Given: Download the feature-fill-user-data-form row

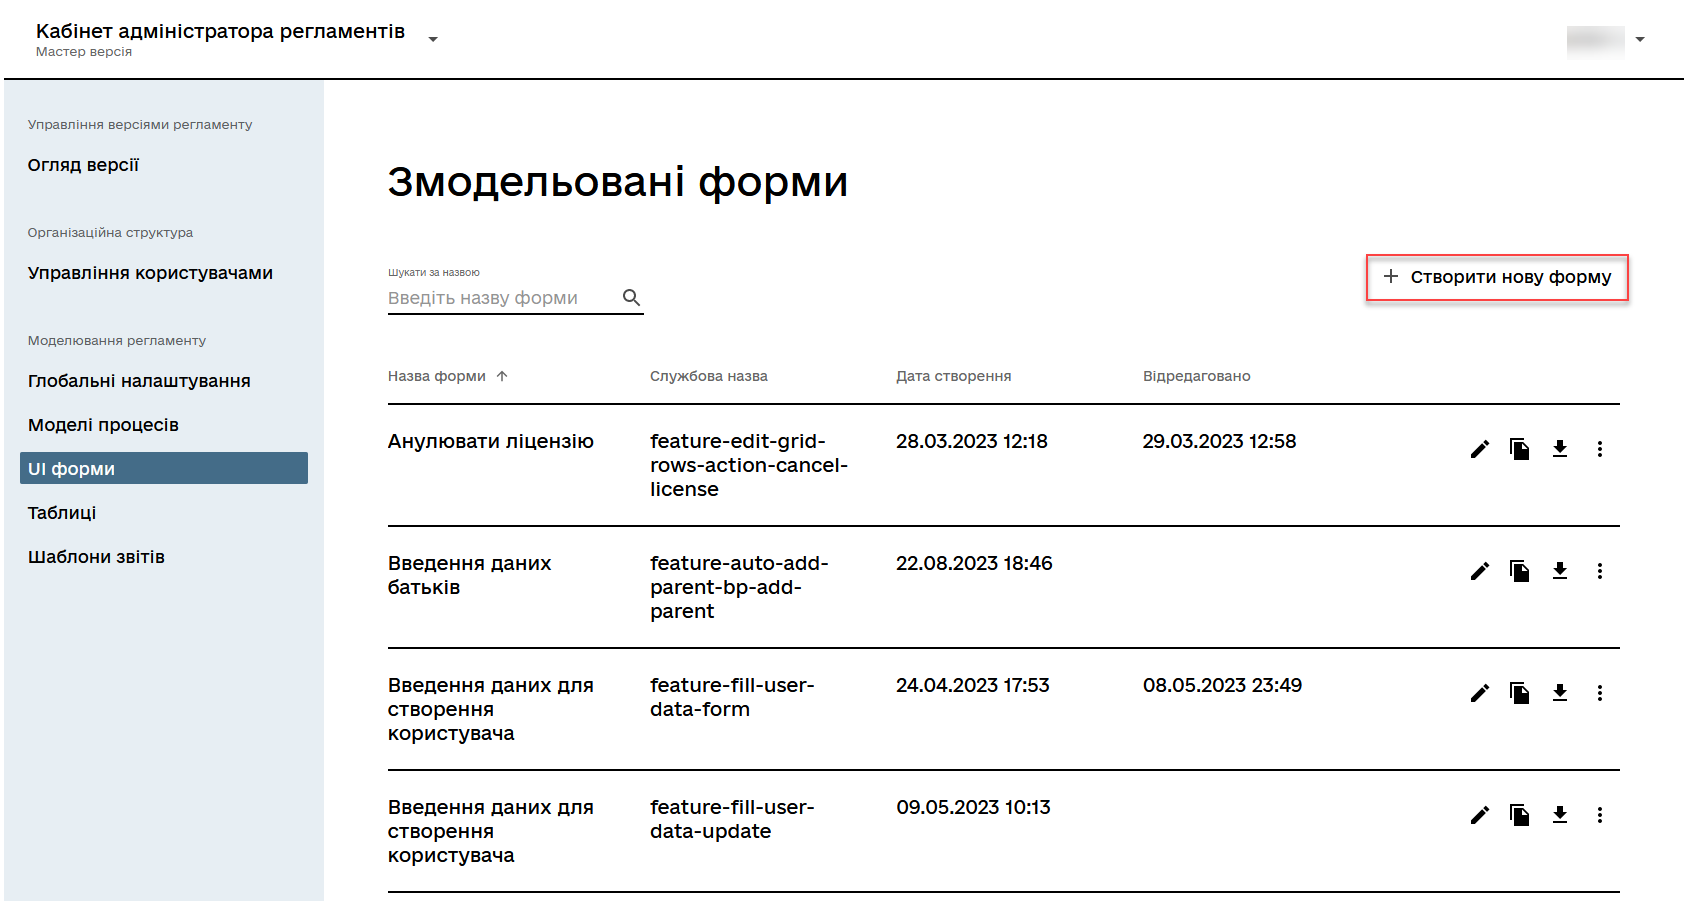Looking at the screenshot, I should (1560, 693).
